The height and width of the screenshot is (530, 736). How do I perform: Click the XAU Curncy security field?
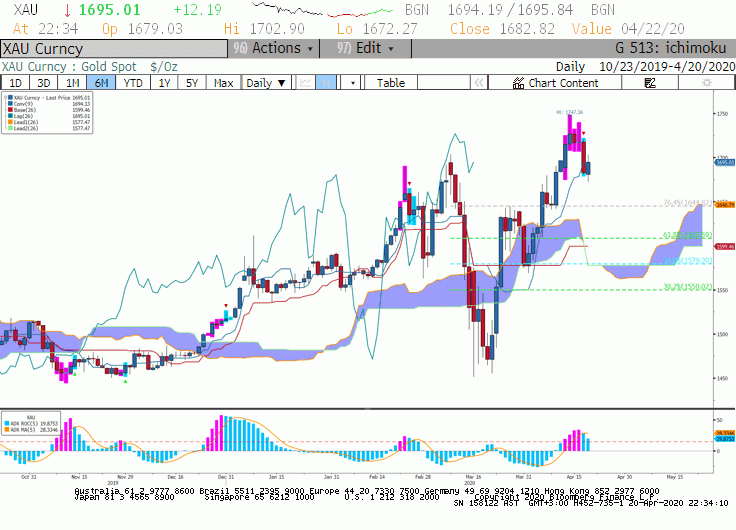click(x=114, y=48)
